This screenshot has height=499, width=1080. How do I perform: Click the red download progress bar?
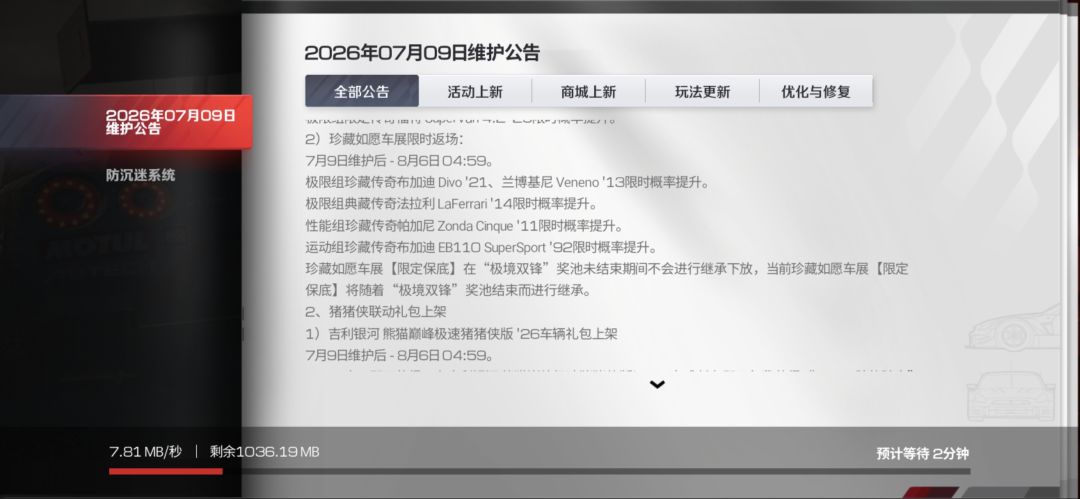point(165,471)
